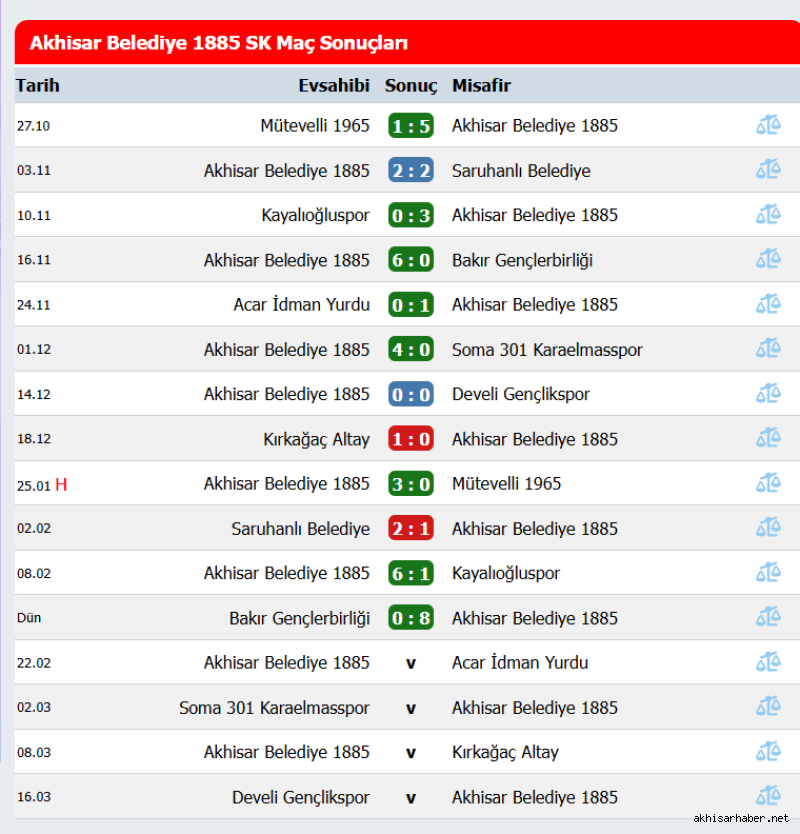Click the Tarih column header
The image size is (800, 834).
coord(38,85)
